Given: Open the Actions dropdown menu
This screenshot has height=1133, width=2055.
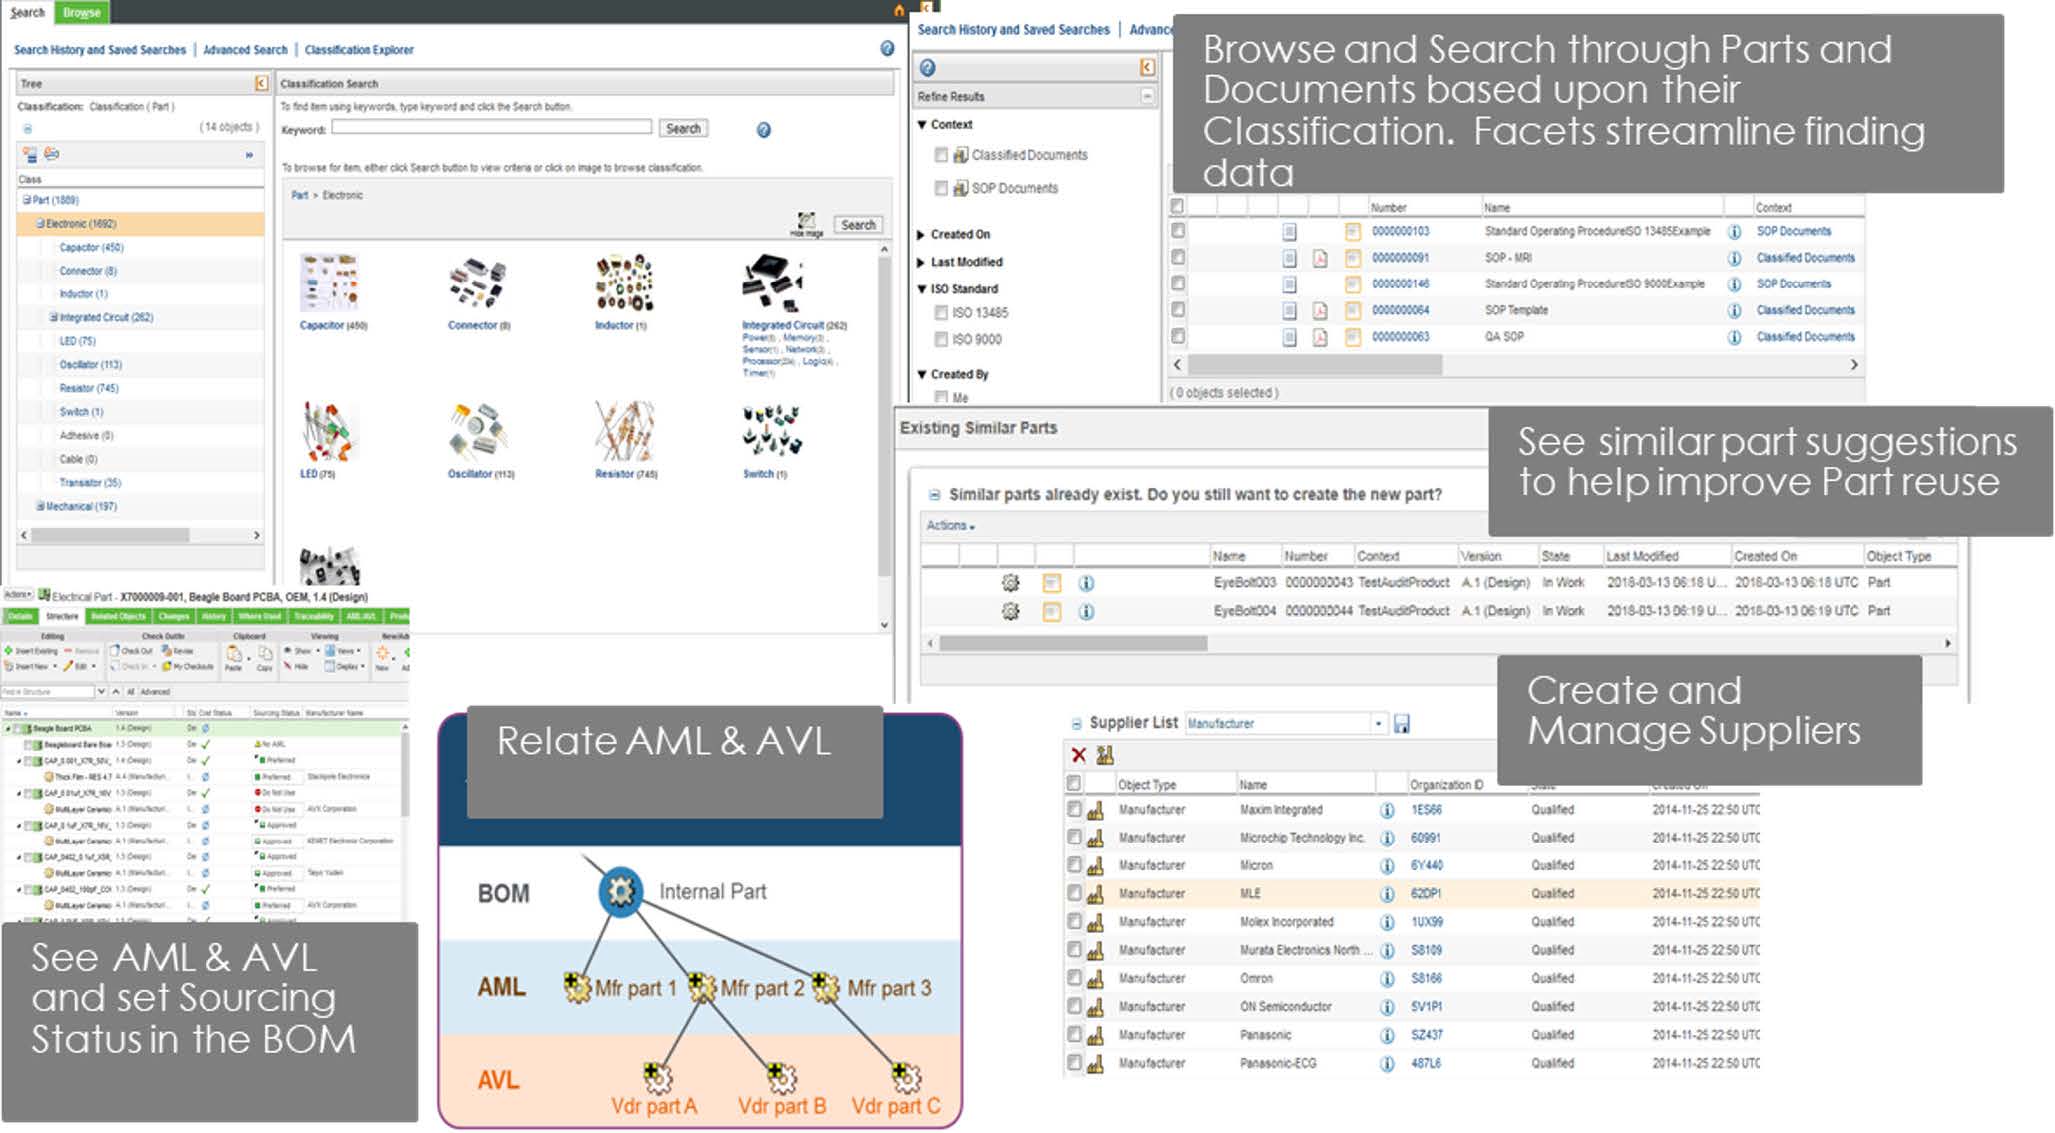Looking at the screenshot, I should coord(950,526).
